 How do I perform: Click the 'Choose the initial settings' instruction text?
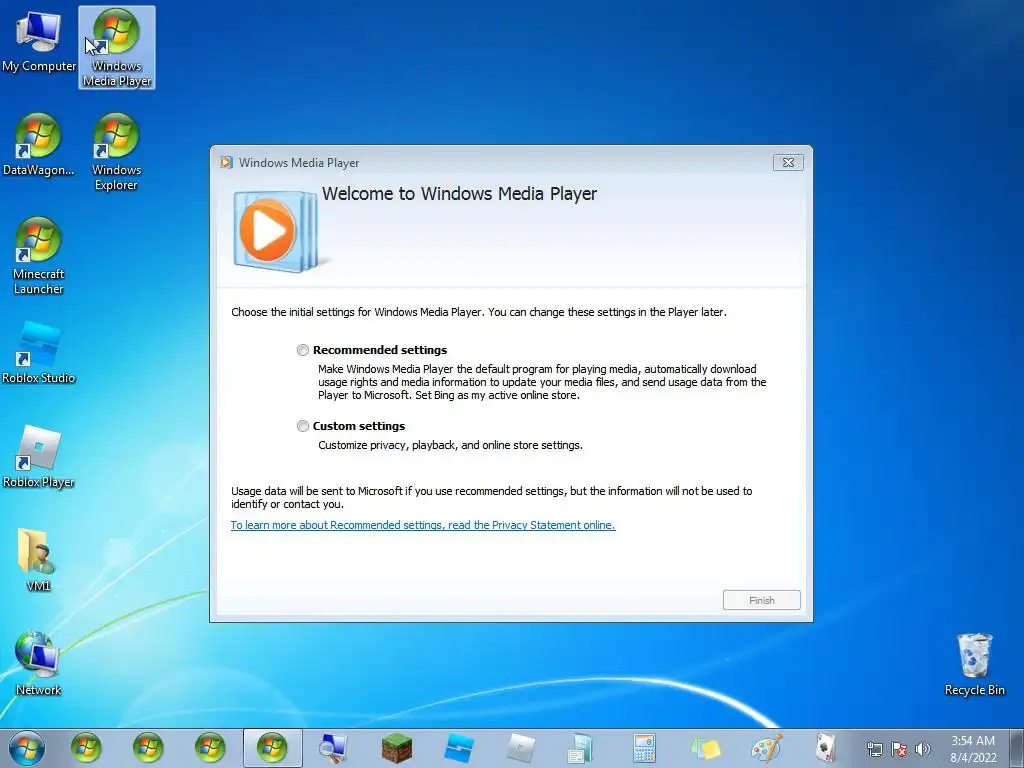coord(479,312)
